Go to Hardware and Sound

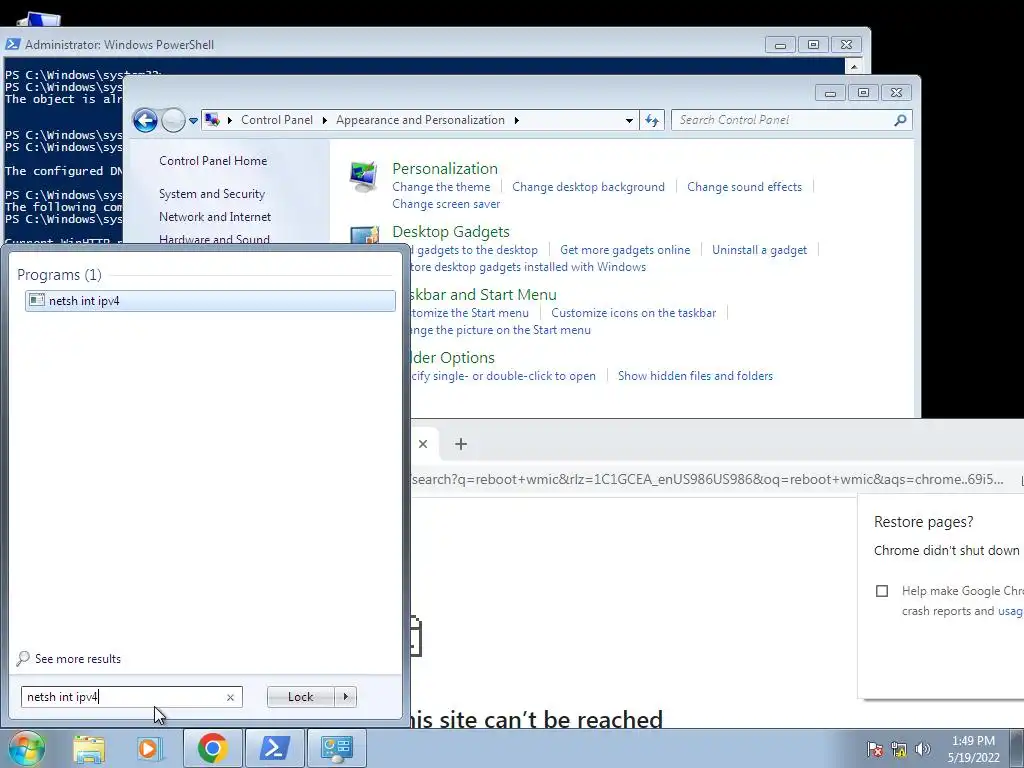point(214,240)
